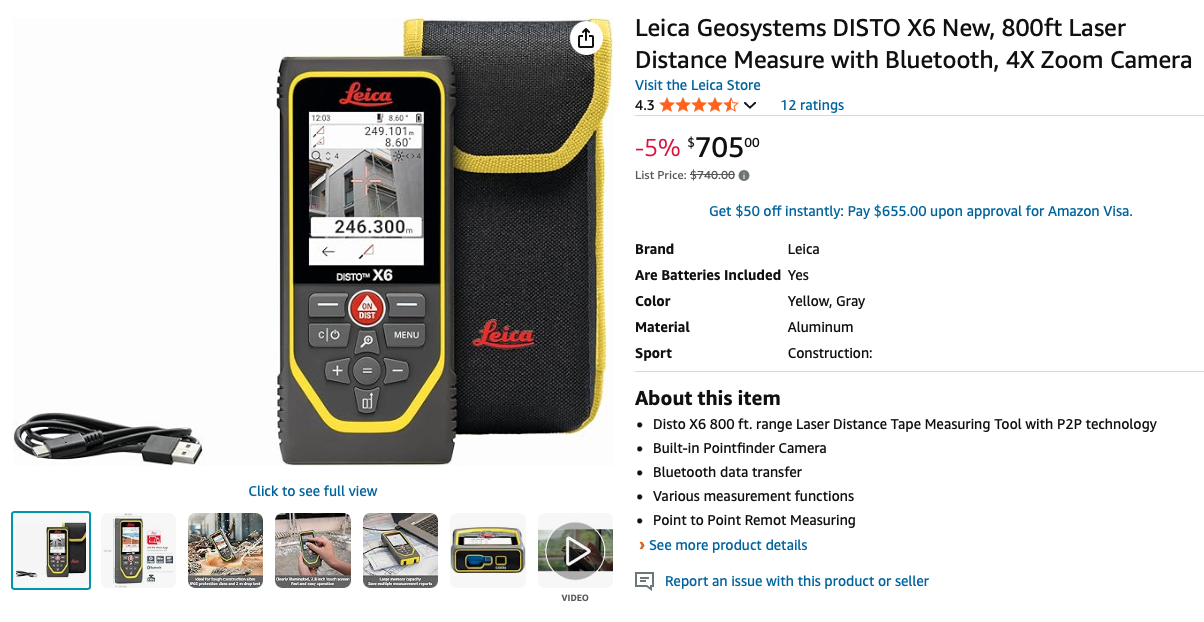Image resolution: width=1204 pixels, height=622 pixels.
Task: Open Visit the Leica Store link
Action: (698, 85)
